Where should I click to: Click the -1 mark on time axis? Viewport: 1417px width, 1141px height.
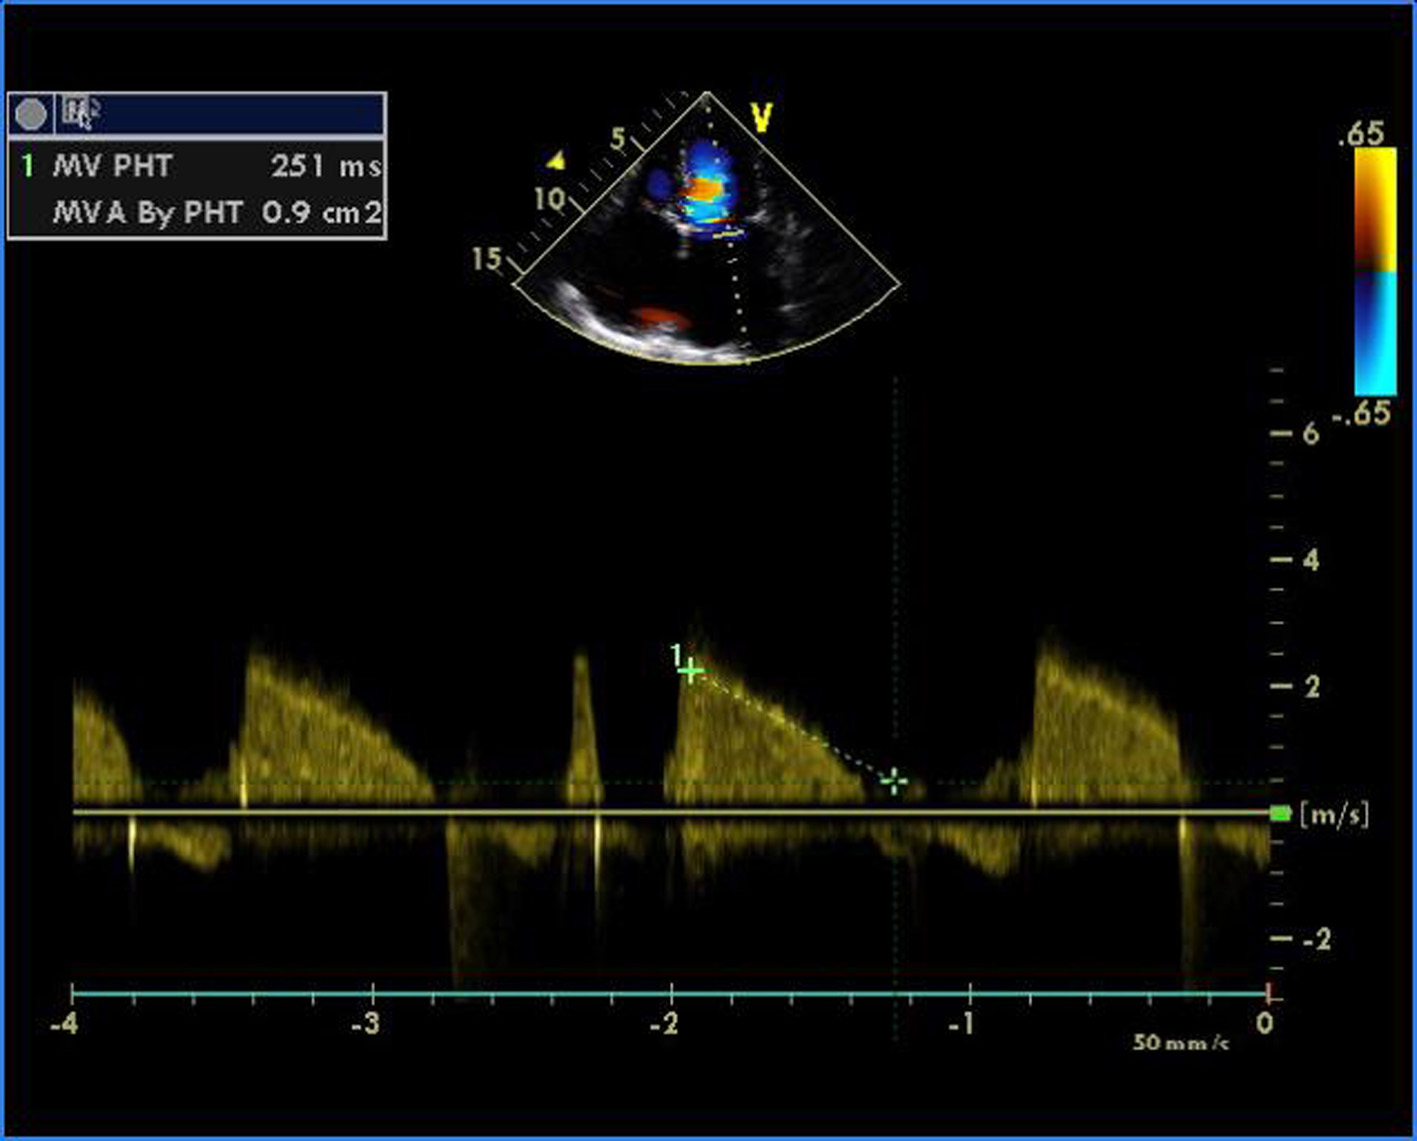961,1024
